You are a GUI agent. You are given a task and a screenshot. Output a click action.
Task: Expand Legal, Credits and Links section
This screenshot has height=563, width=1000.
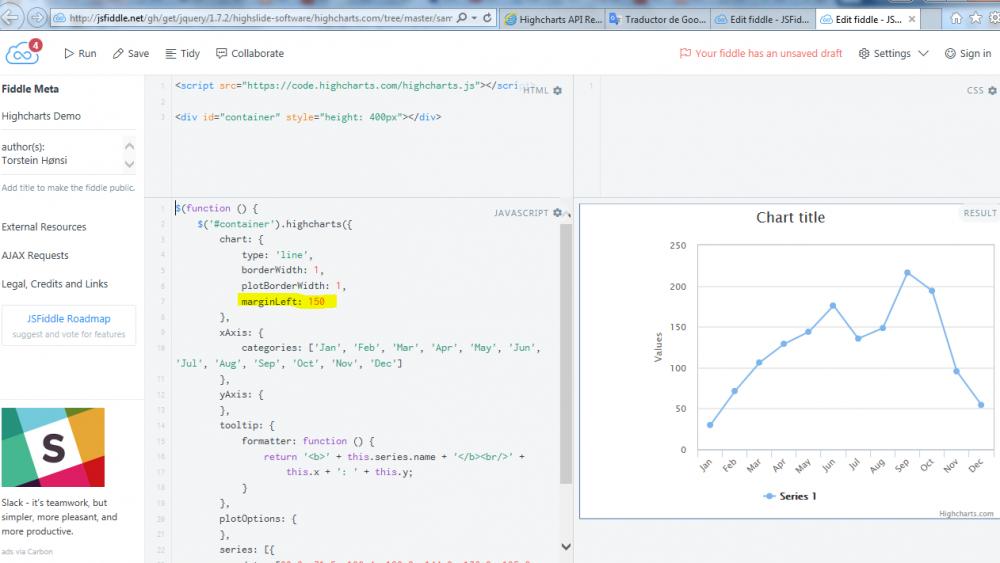click(54, 284)
